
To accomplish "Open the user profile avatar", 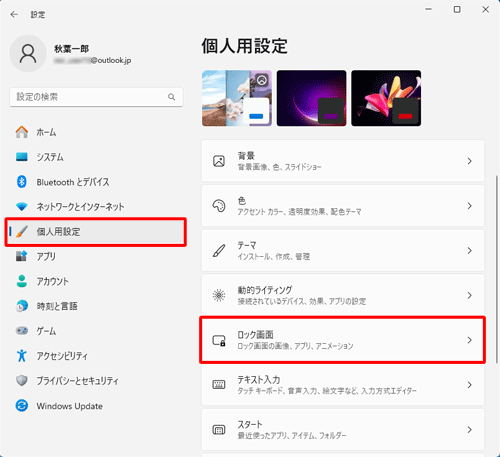I will [x=28, y=53].
